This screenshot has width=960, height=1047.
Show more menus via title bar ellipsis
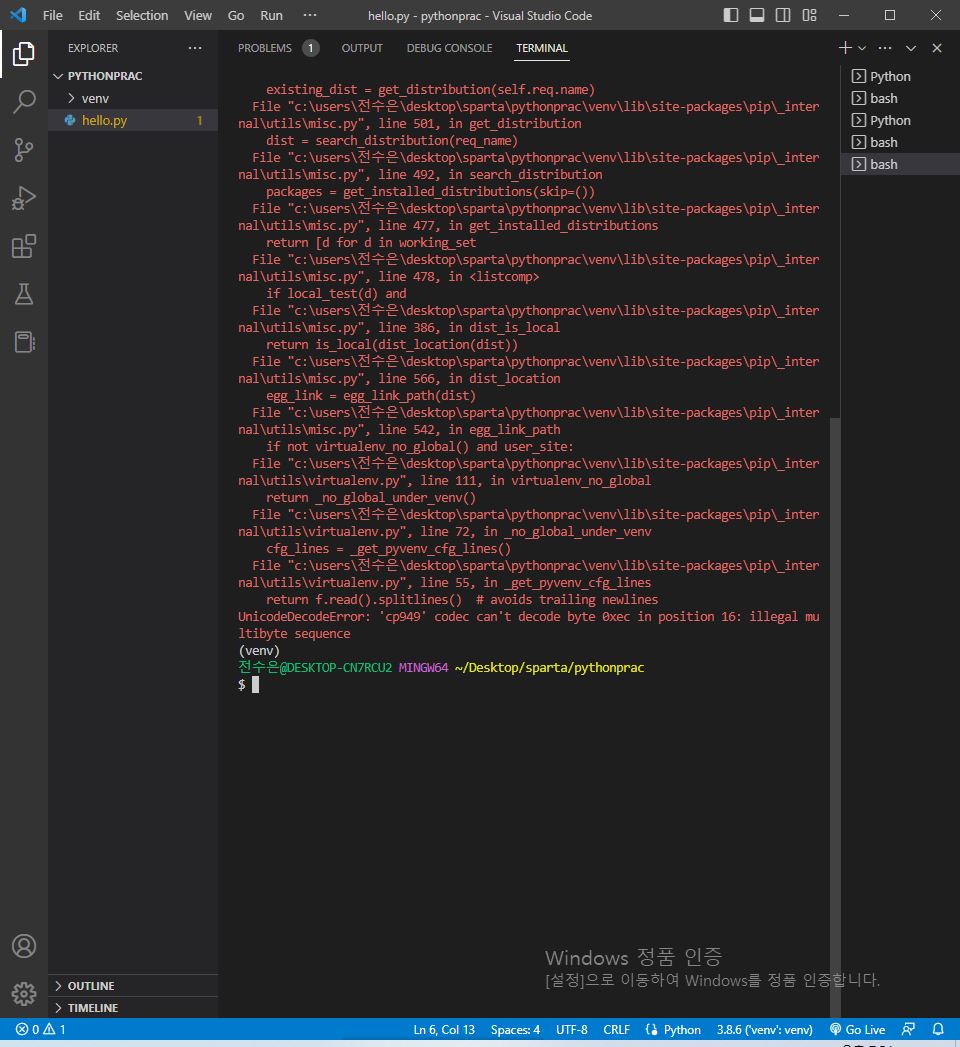point(310,15)
